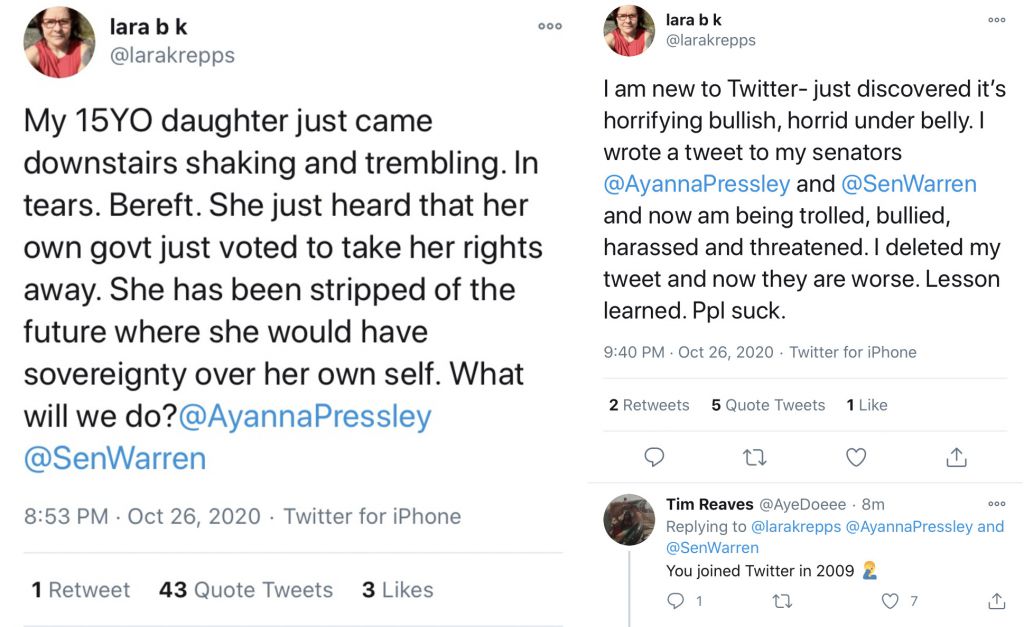Show the 3 Likes on left tweet
This screenshot has height=627, width=1024.
(x=398, y=590)
